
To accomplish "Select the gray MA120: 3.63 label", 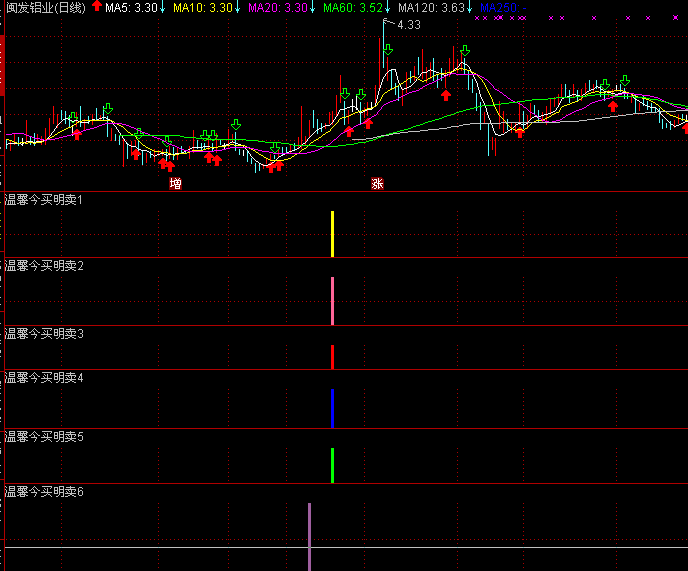I will (x=431, y=8).
